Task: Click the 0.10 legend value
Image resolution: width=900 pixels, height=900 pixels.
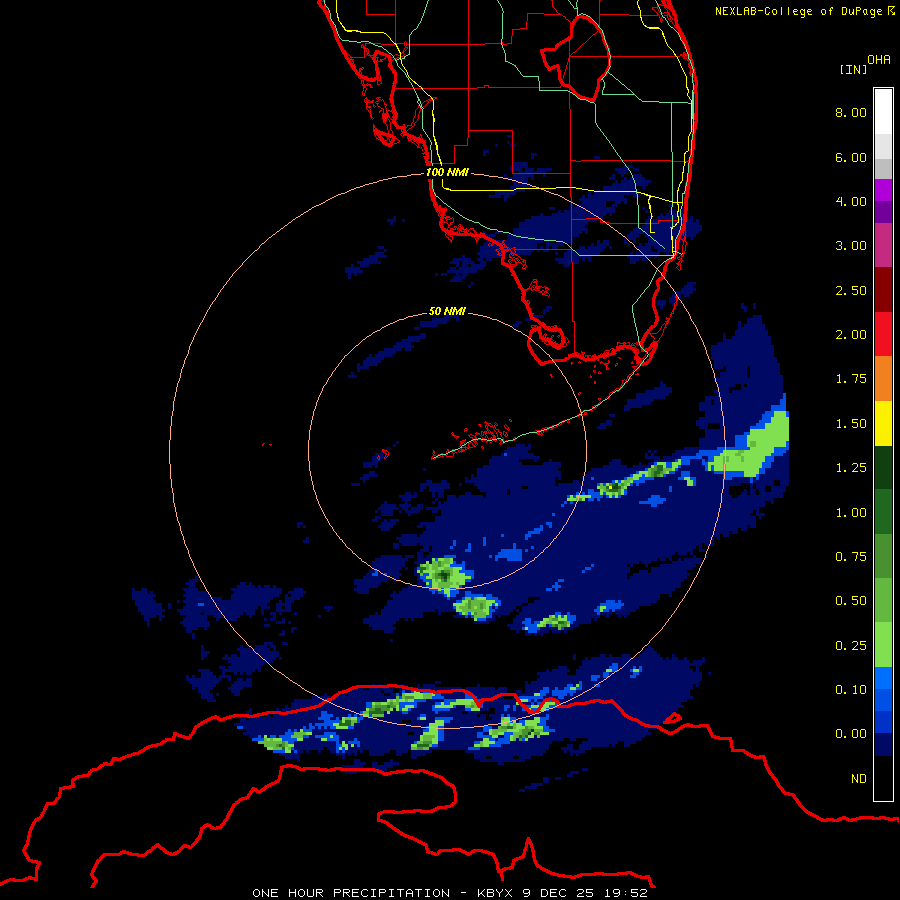Action: pos(851,690)
